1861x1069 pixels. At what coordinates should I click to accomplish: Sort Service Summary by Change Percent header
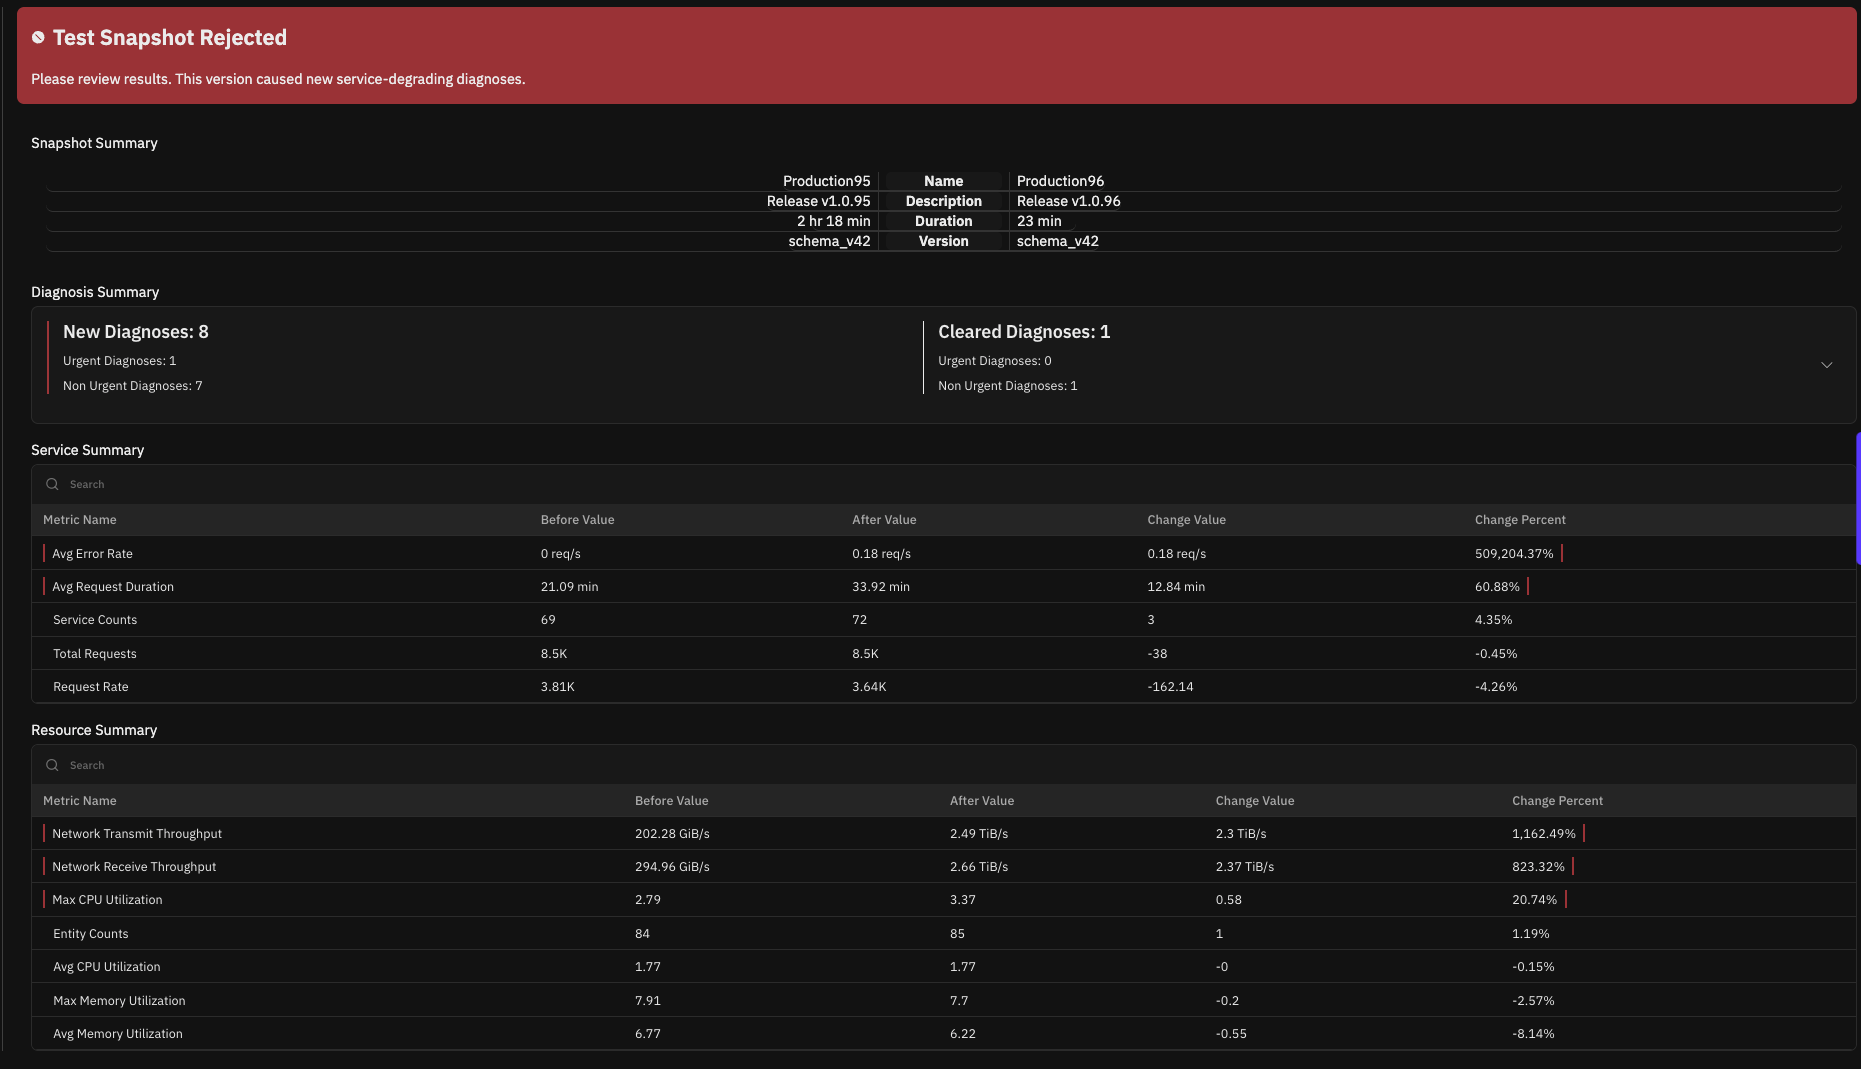coord(1520,520)
